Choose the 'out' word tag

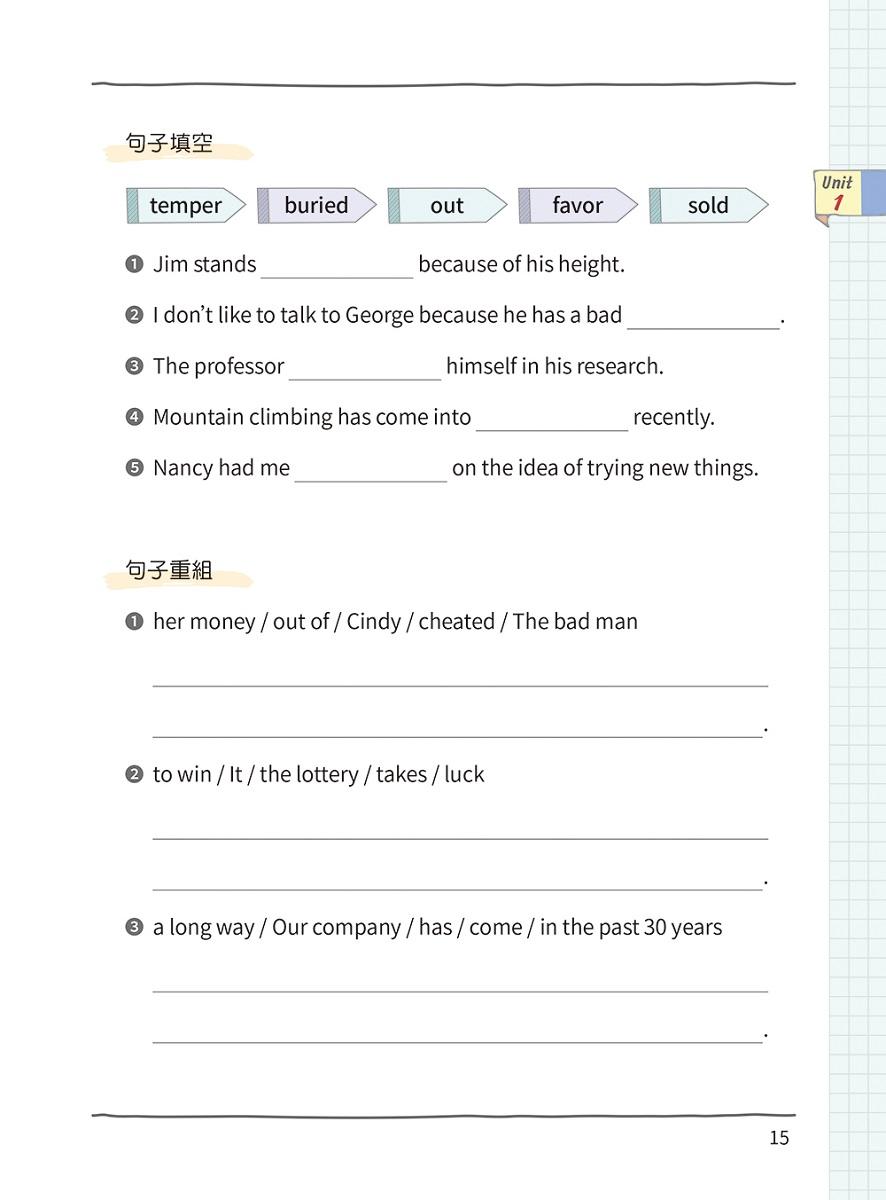[447, 206]
